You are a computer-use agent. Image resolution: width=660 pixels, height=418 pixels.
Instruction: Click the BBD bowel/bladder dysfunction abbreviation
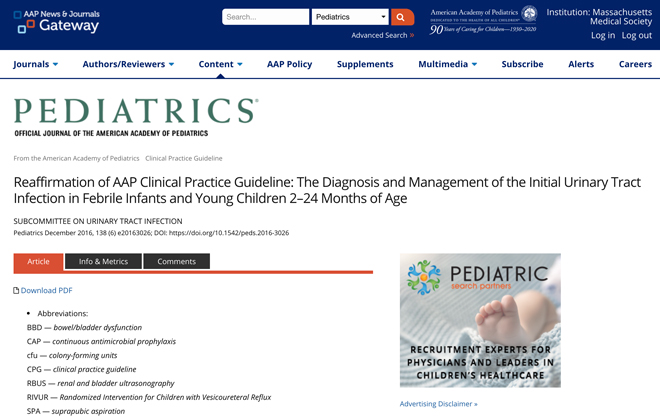(84, 327)
